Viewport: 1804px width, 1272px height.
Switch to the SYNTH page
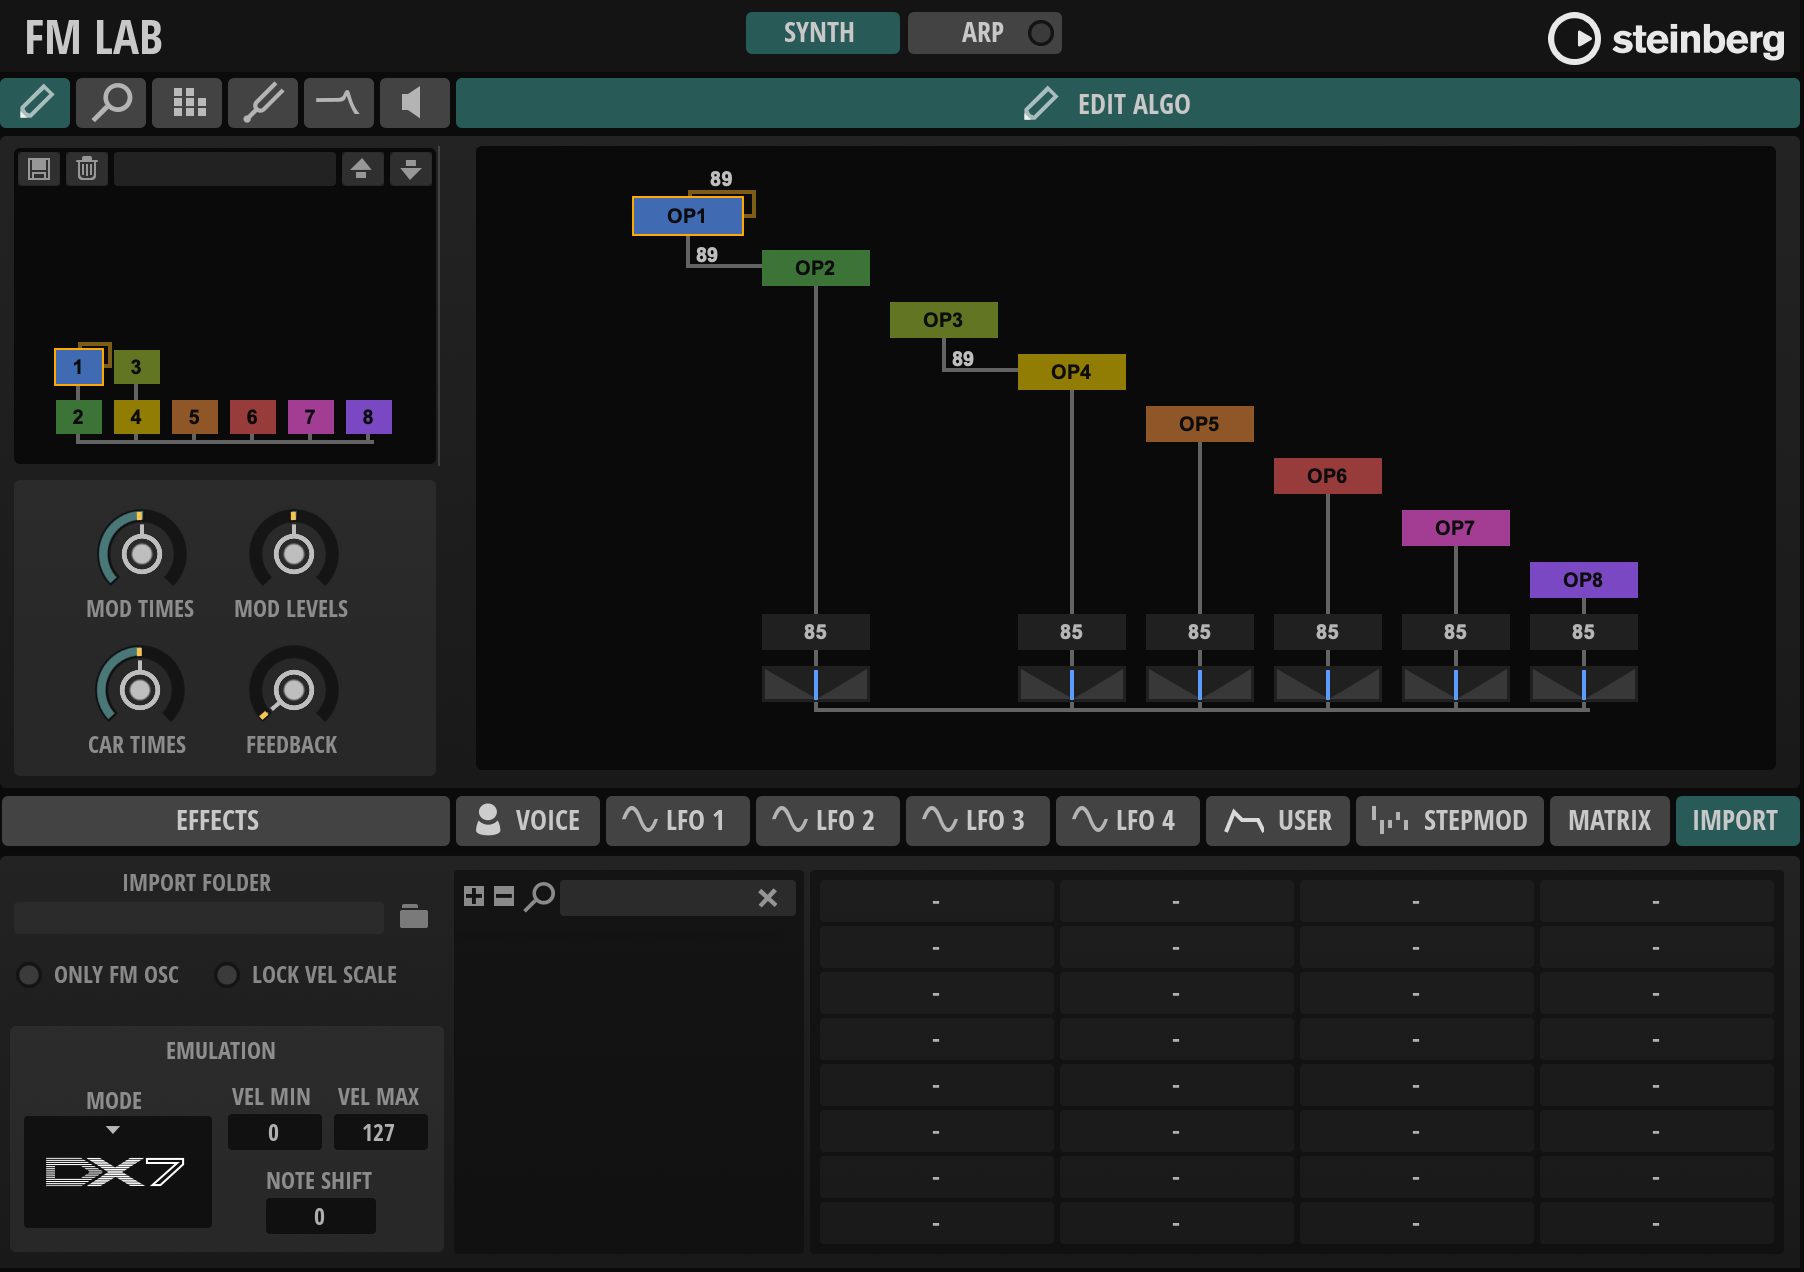822,33
